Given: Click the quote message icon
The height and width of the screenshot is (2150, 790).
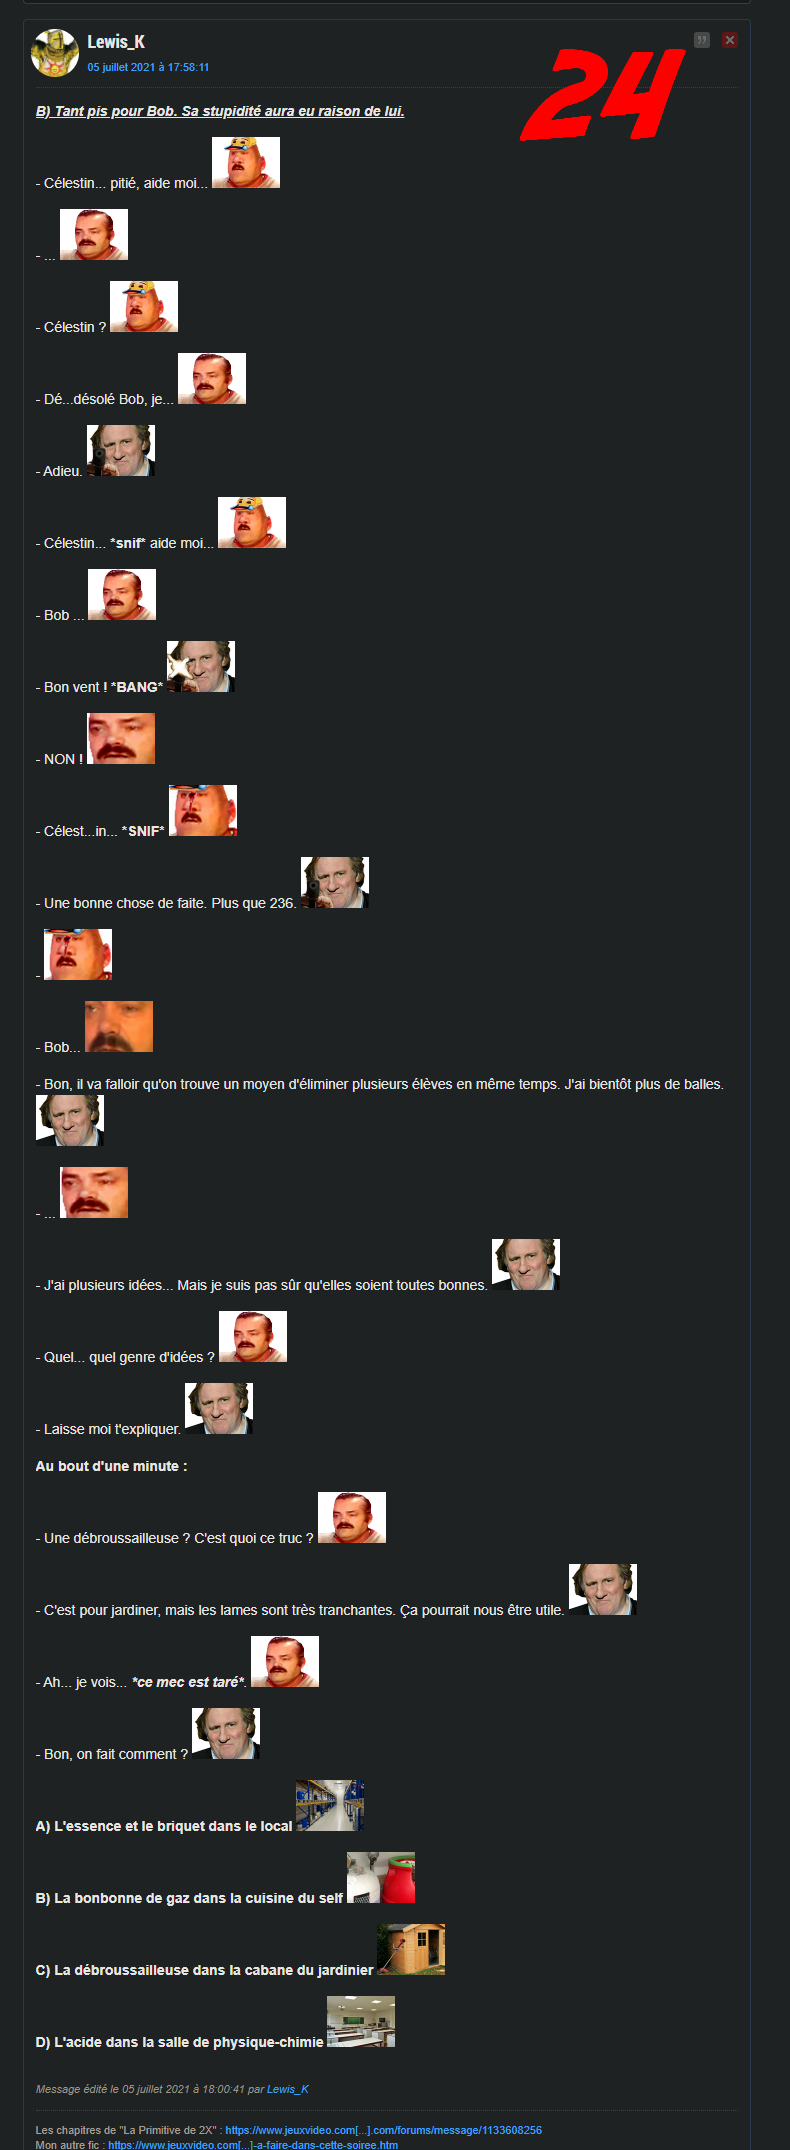Looking at the screenshot, I should [702, 40].
